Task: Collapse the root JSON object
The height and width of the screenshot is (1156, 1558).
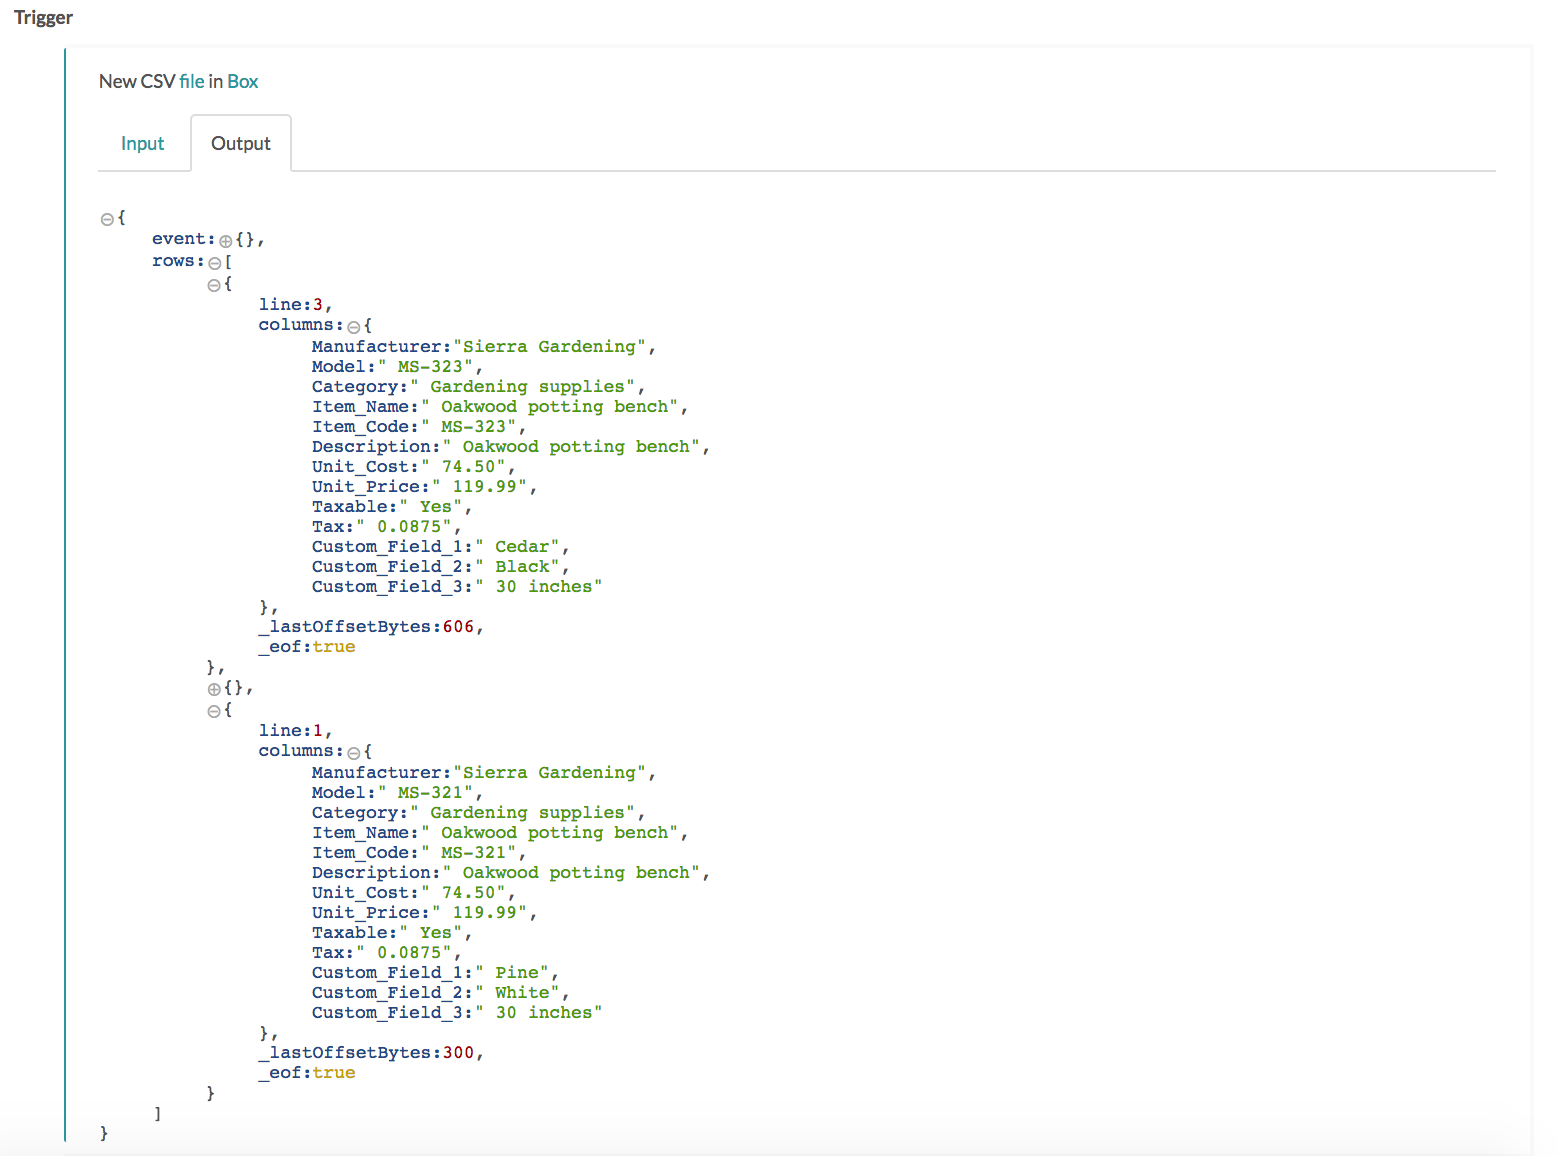Action: click(107, 217)
